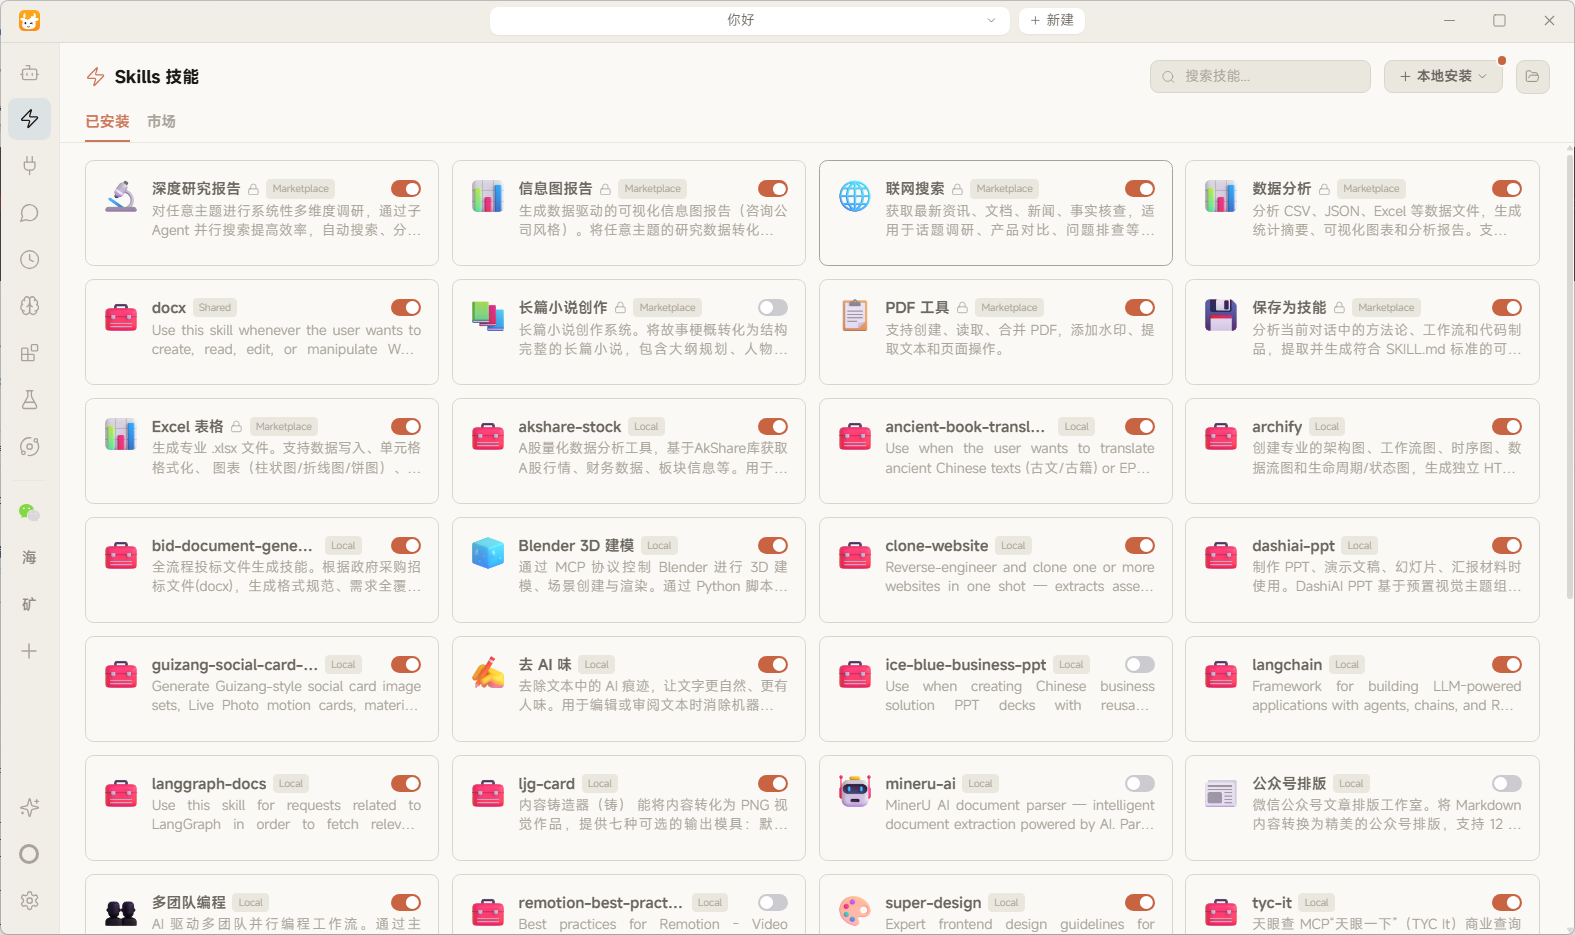Viewport: 1575px width, 935px height.
Task: Open the clone-website skill card title
Action: pos(936,546)
